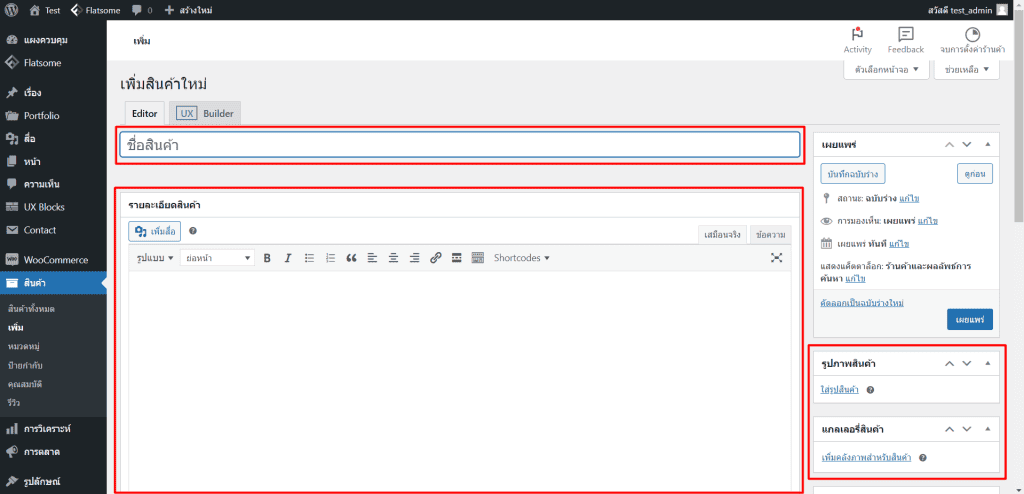The width and height of the screenshot is (1024, 494).
Task: Open ตัวเลือกหน้าจอ screen options
Action: point(886,69)
